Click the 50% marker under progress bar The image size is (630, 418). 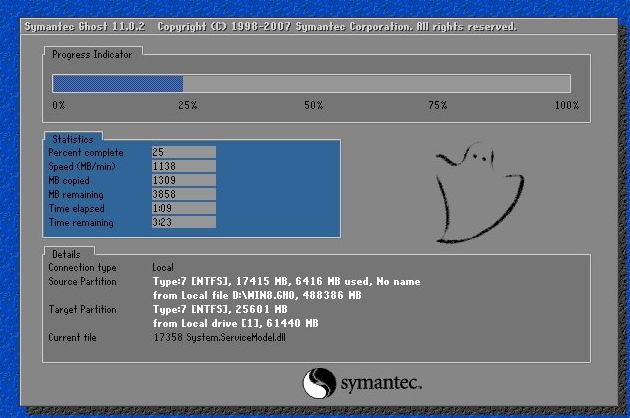(x=313, y=105)
